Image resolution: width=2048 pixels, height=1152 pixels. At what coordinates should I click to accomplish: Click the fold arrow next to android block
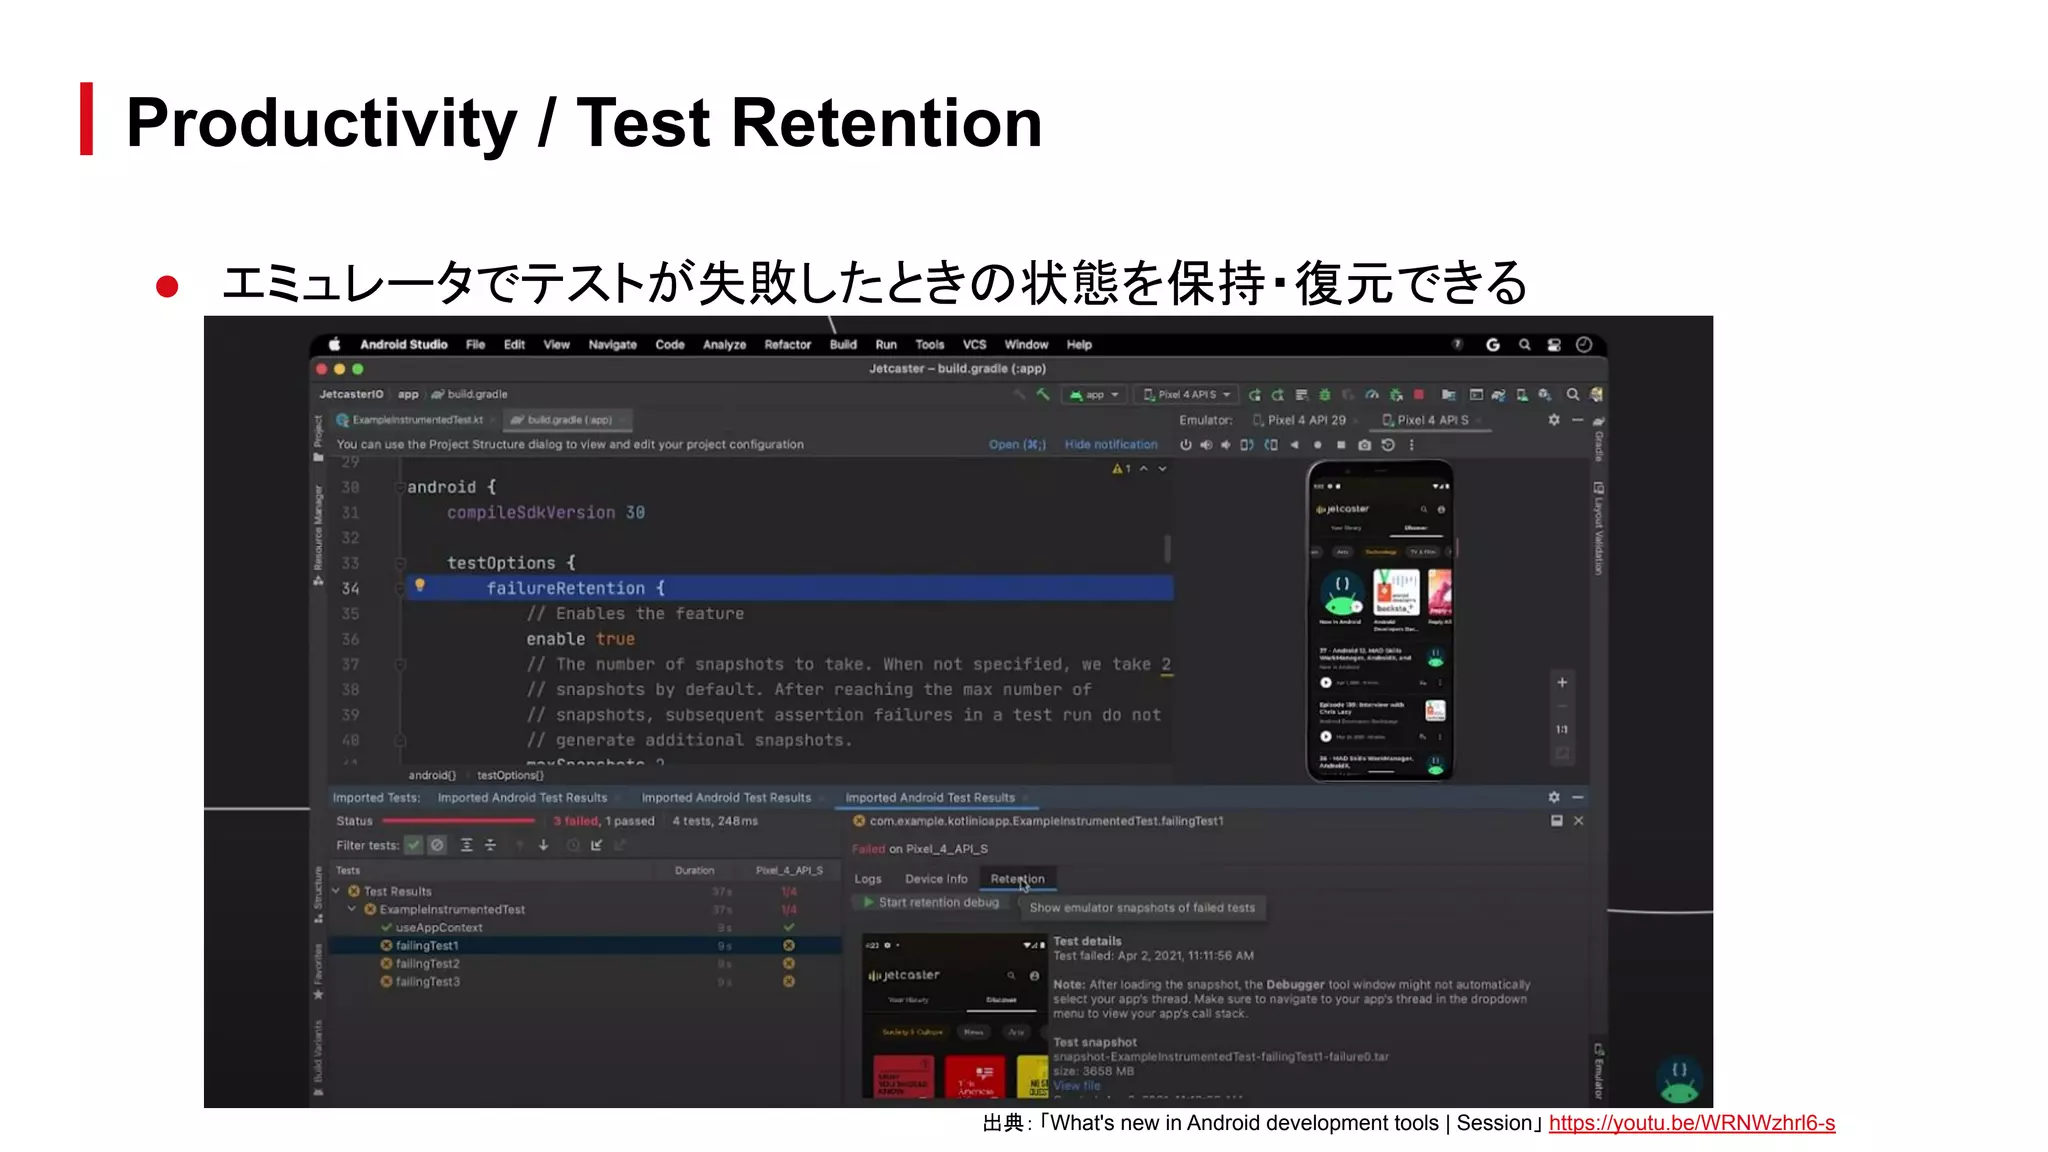point(399,488)
